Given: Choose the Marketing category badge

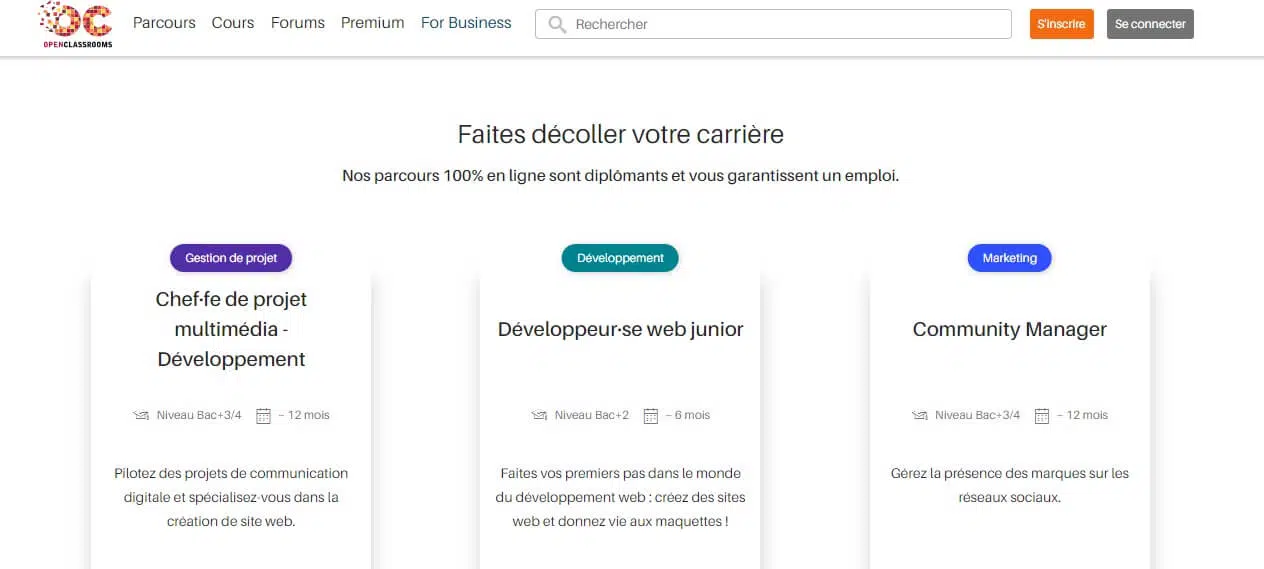Looking at the screenshot, I should [1009, 258].
